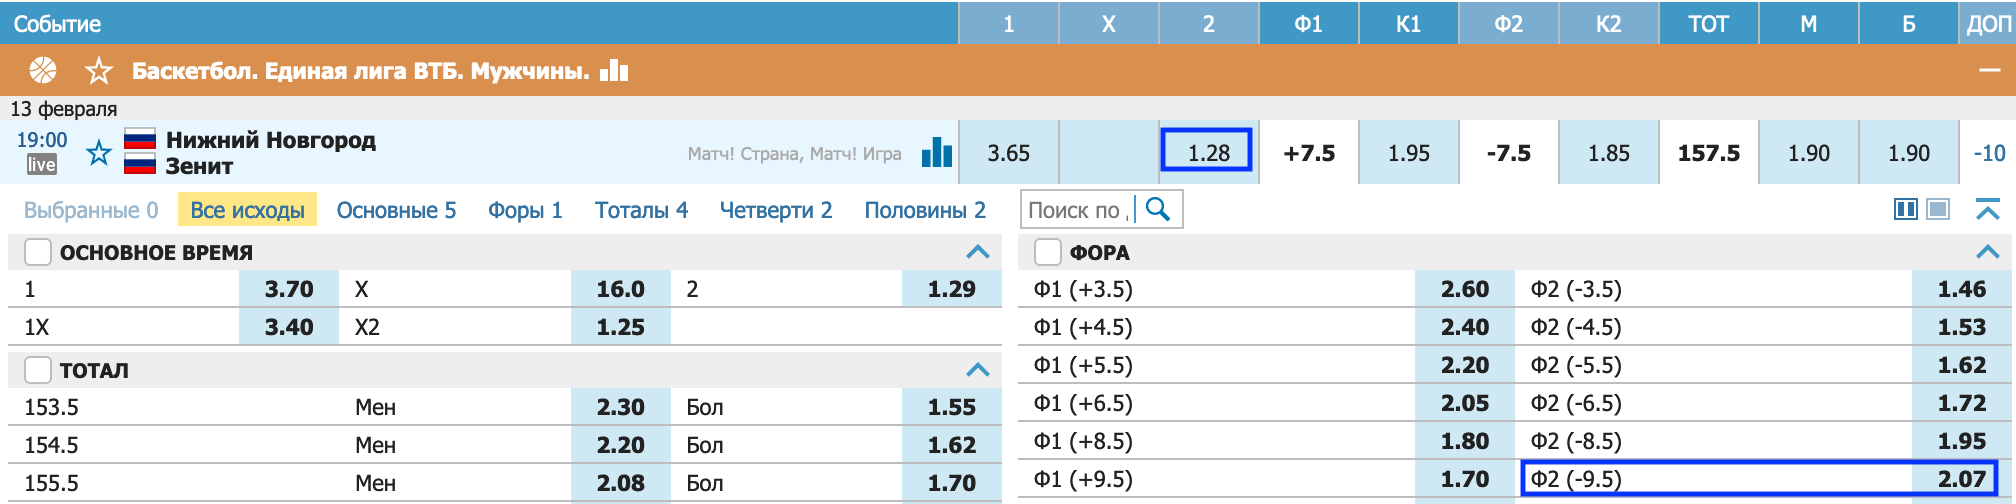This screenshot has height=504, width=2016.
Task: Click the basketball sport icon
Action: point(43,70)
